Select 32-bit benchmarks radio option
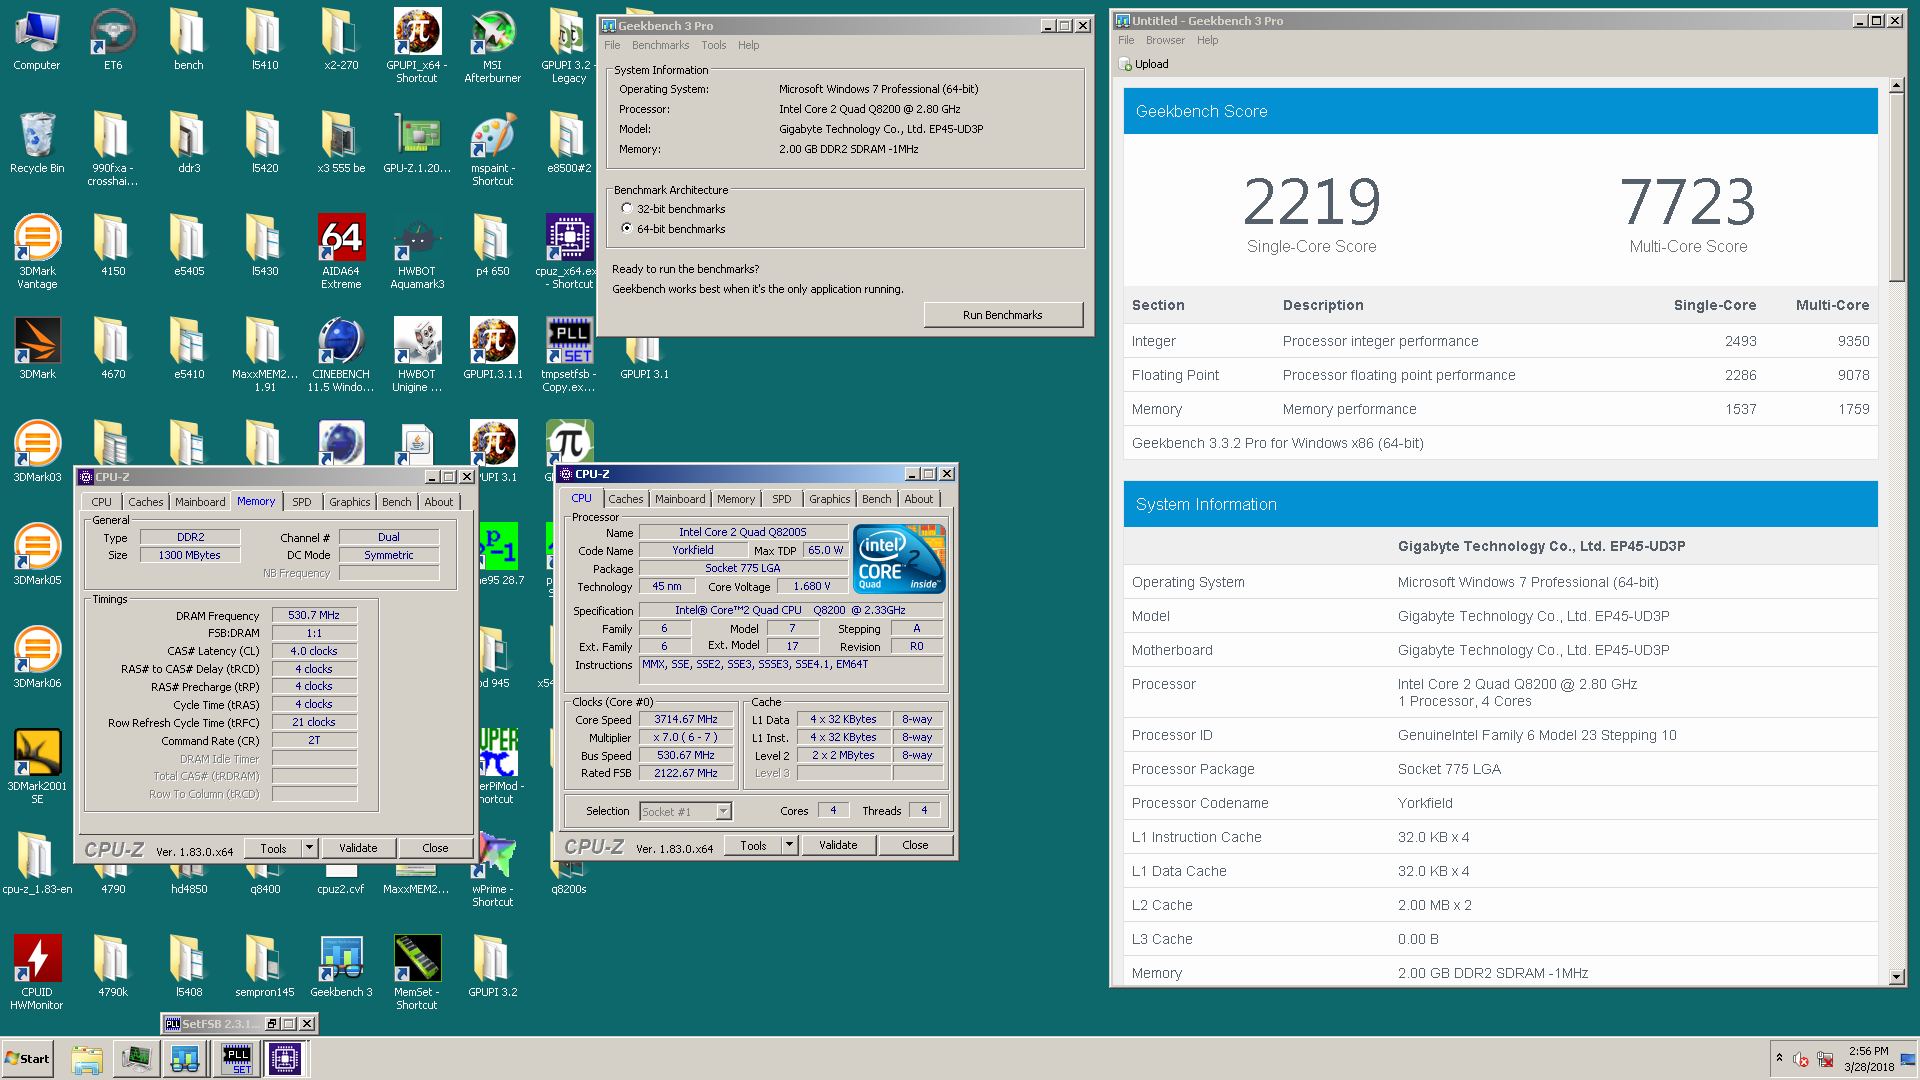 [627, 209]
